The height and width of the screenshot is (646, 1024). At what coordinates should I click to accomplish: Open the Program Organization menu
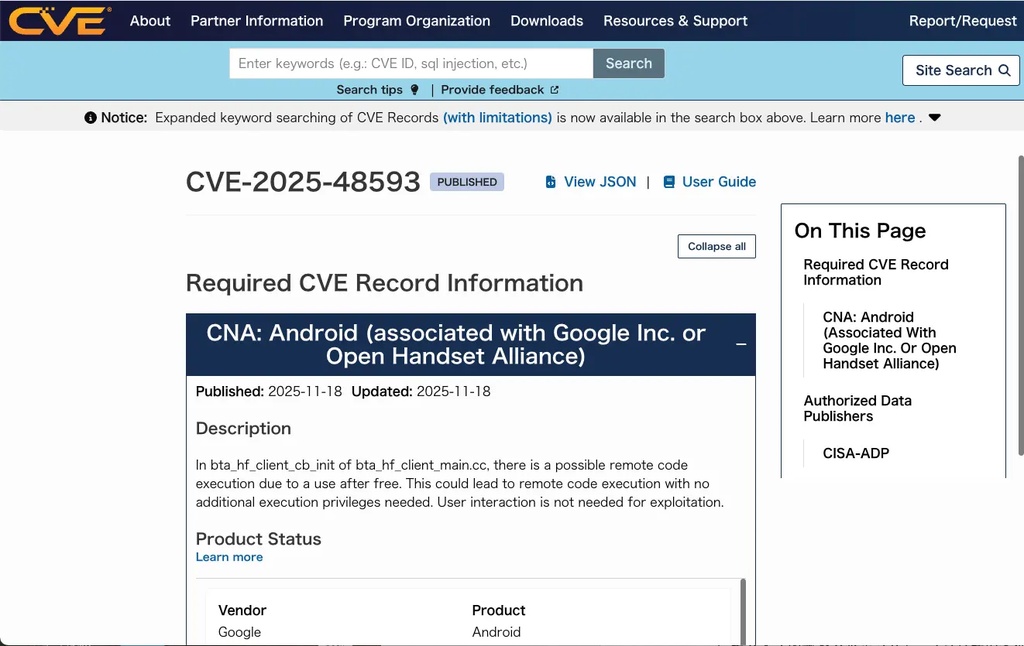point(416,21)
